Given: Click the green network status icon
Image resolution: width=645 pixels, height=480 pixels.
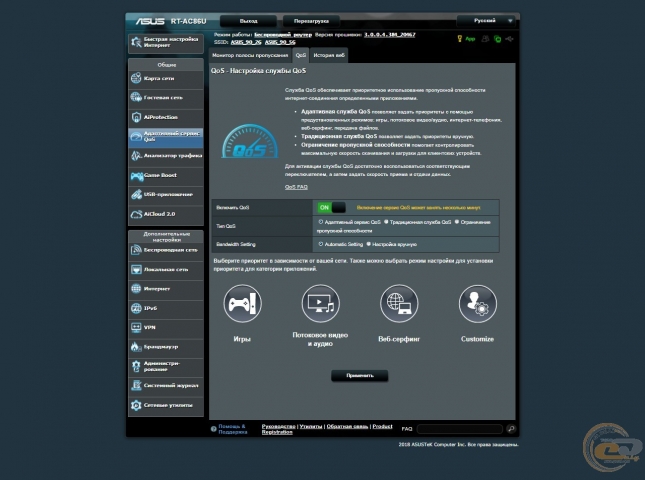Looking at the screenshot, I should pos(497,39).
